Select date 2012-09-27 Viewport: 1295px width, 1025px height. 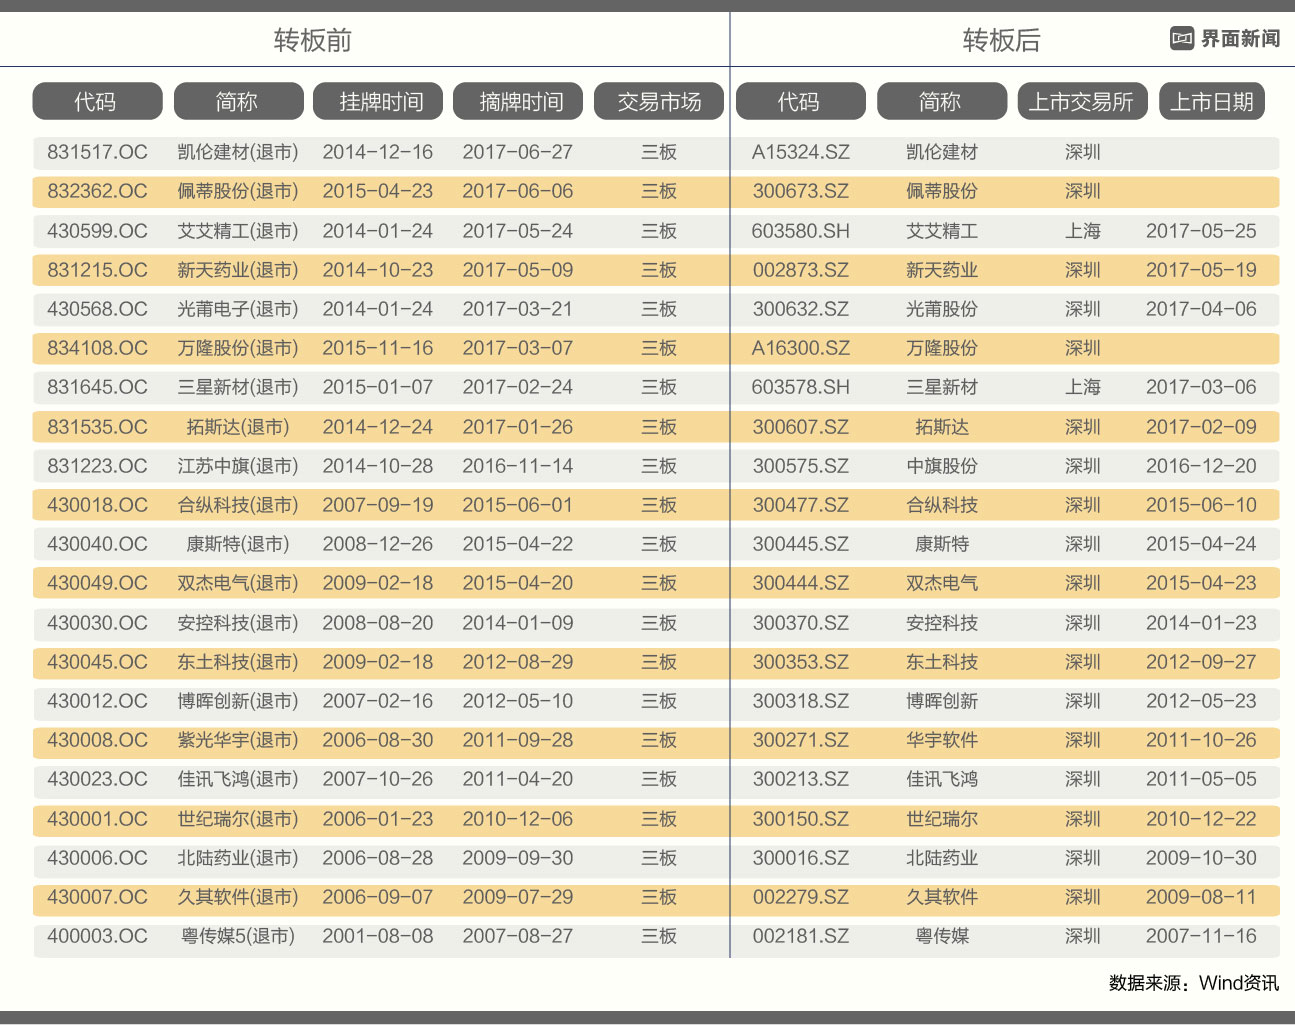(1201, 662)
